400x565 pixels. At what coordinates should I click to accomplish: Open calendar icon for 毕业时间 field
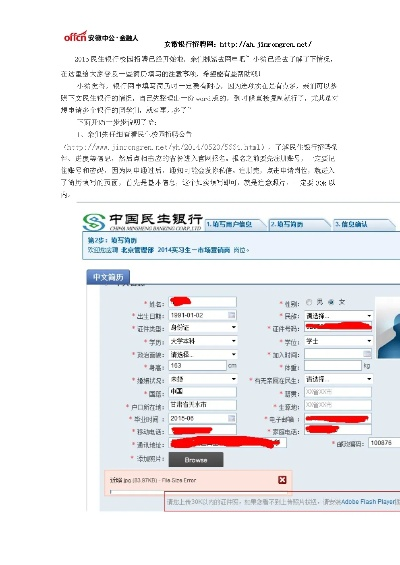[x=232, y=418]
